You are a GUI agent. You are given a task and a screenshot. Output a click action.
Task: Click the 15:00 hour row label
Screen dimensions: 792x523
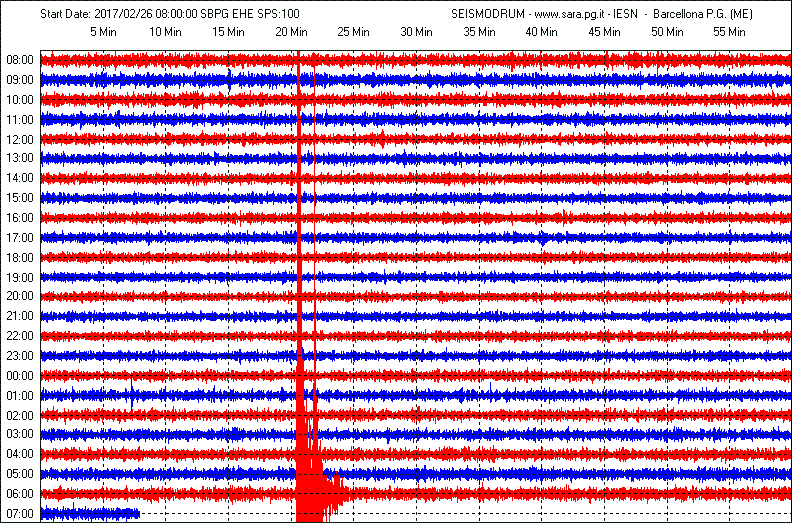(20, 198)
